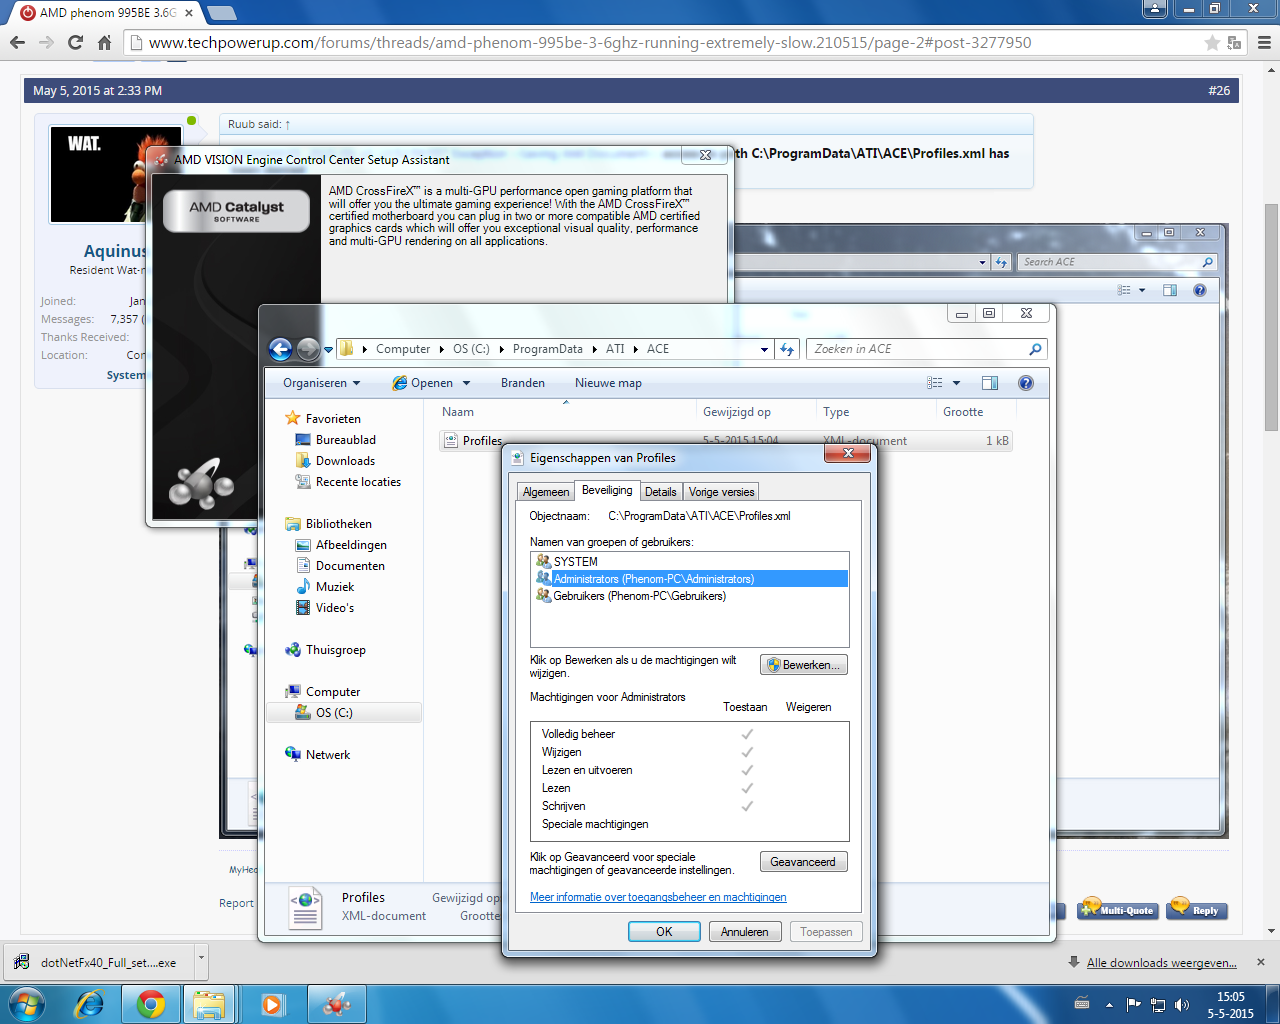1280x1024 pixels.
Task: Click refresh icon beside ACE address bar
Action: click(x=787, y=349)
